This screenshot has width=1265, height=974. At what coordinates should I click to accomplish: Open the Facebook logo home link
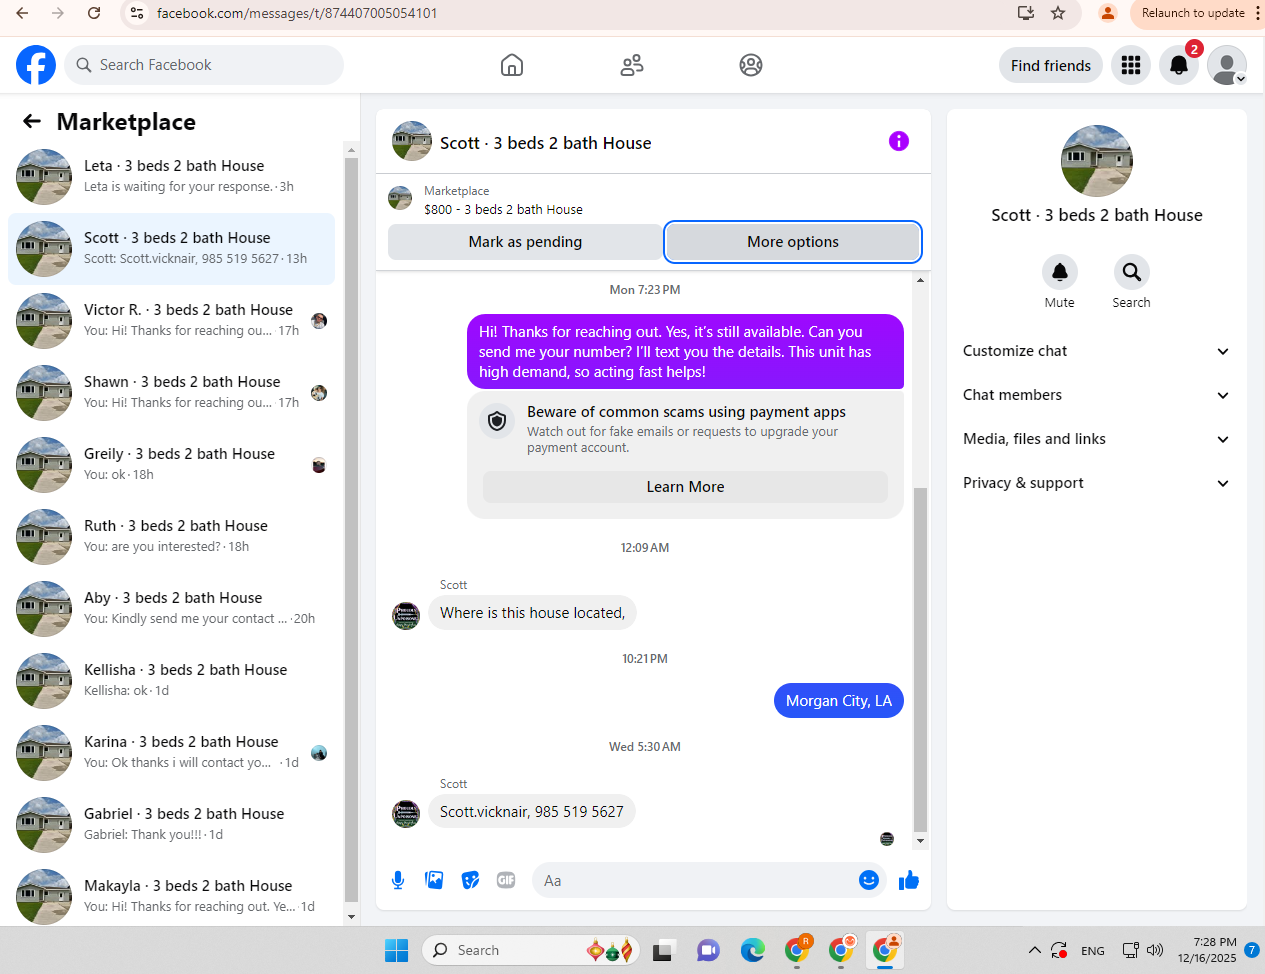36,65
